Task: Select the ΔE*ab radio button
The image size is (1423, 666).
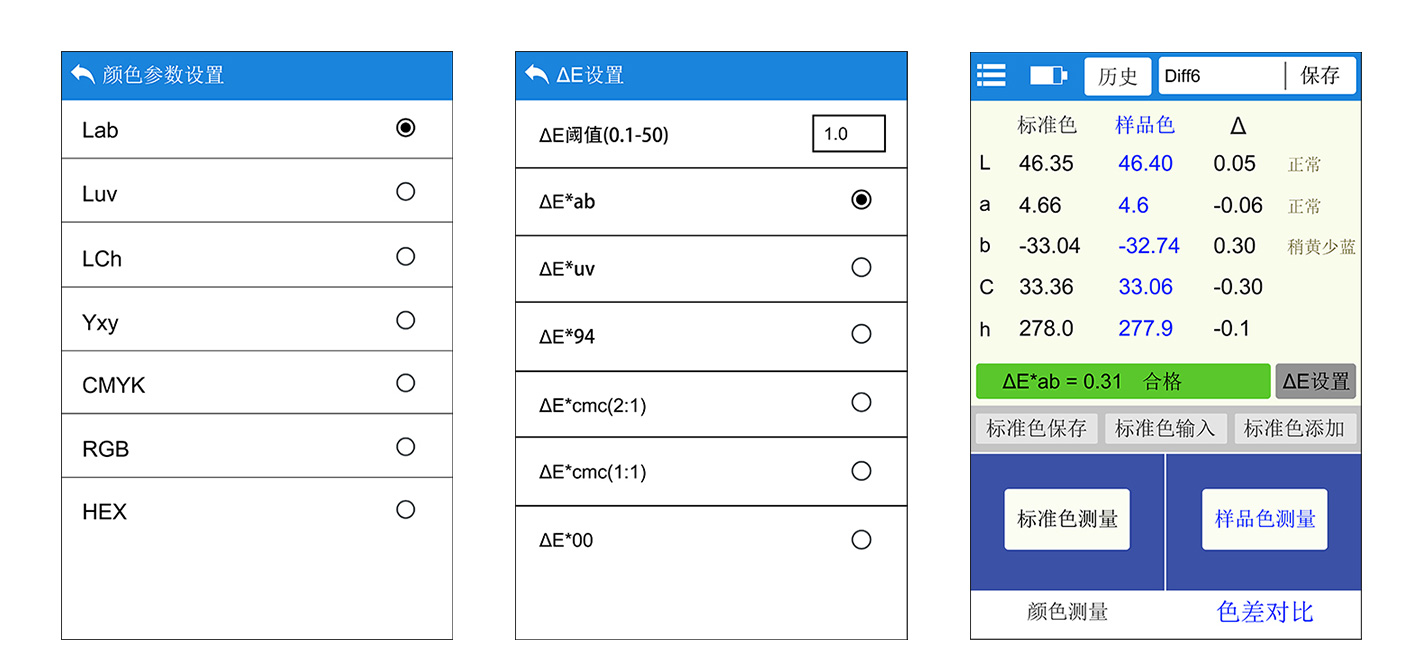Action: [861, 200]
